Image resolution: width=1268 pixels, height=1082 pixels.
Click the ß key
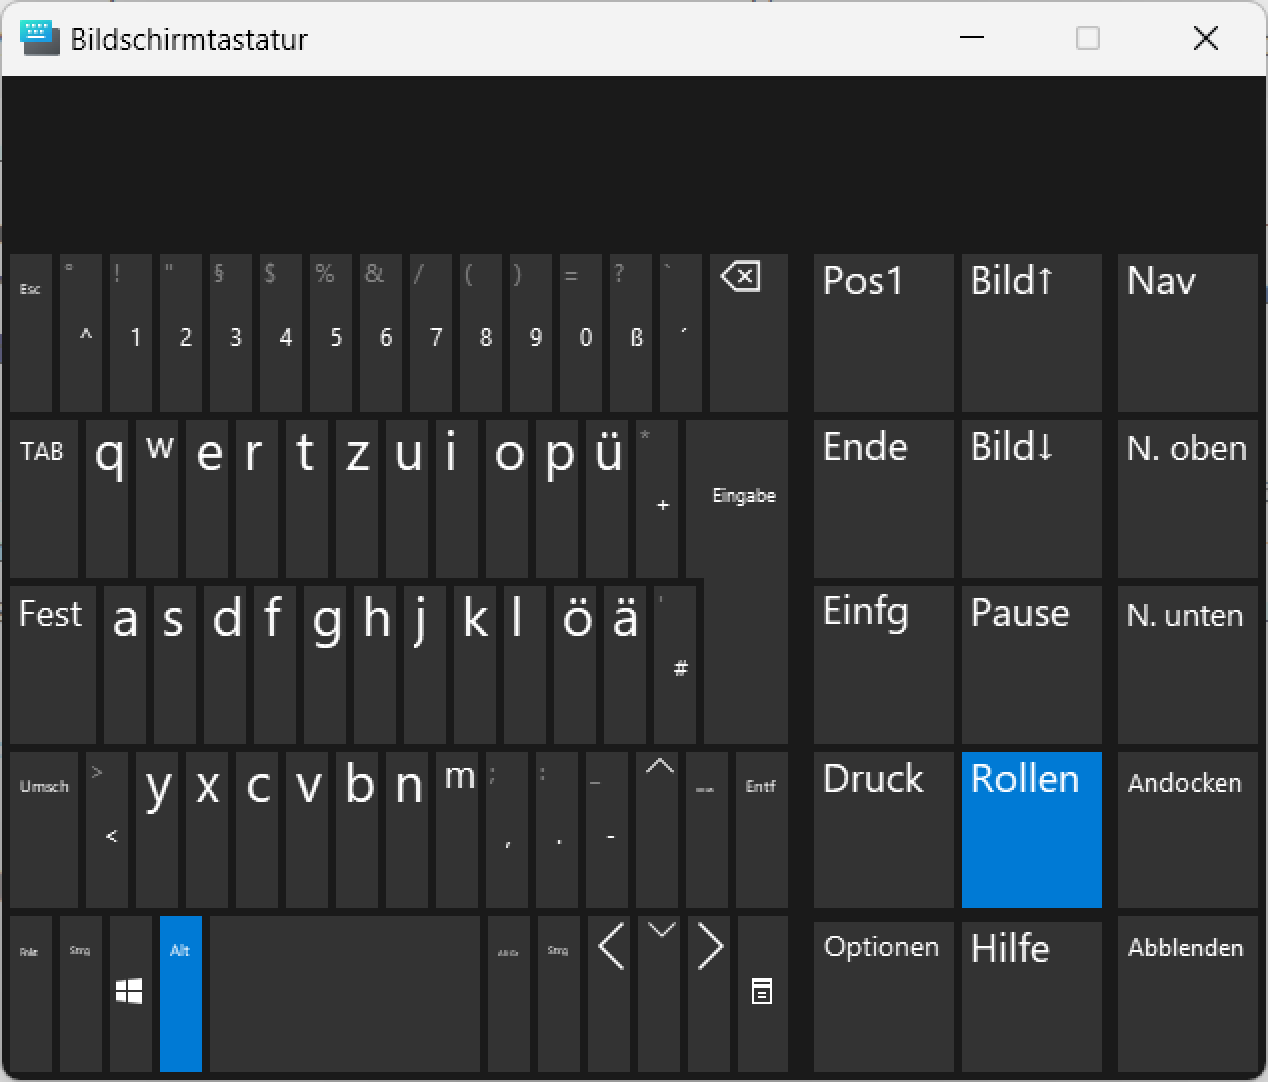tap(631, 333)
